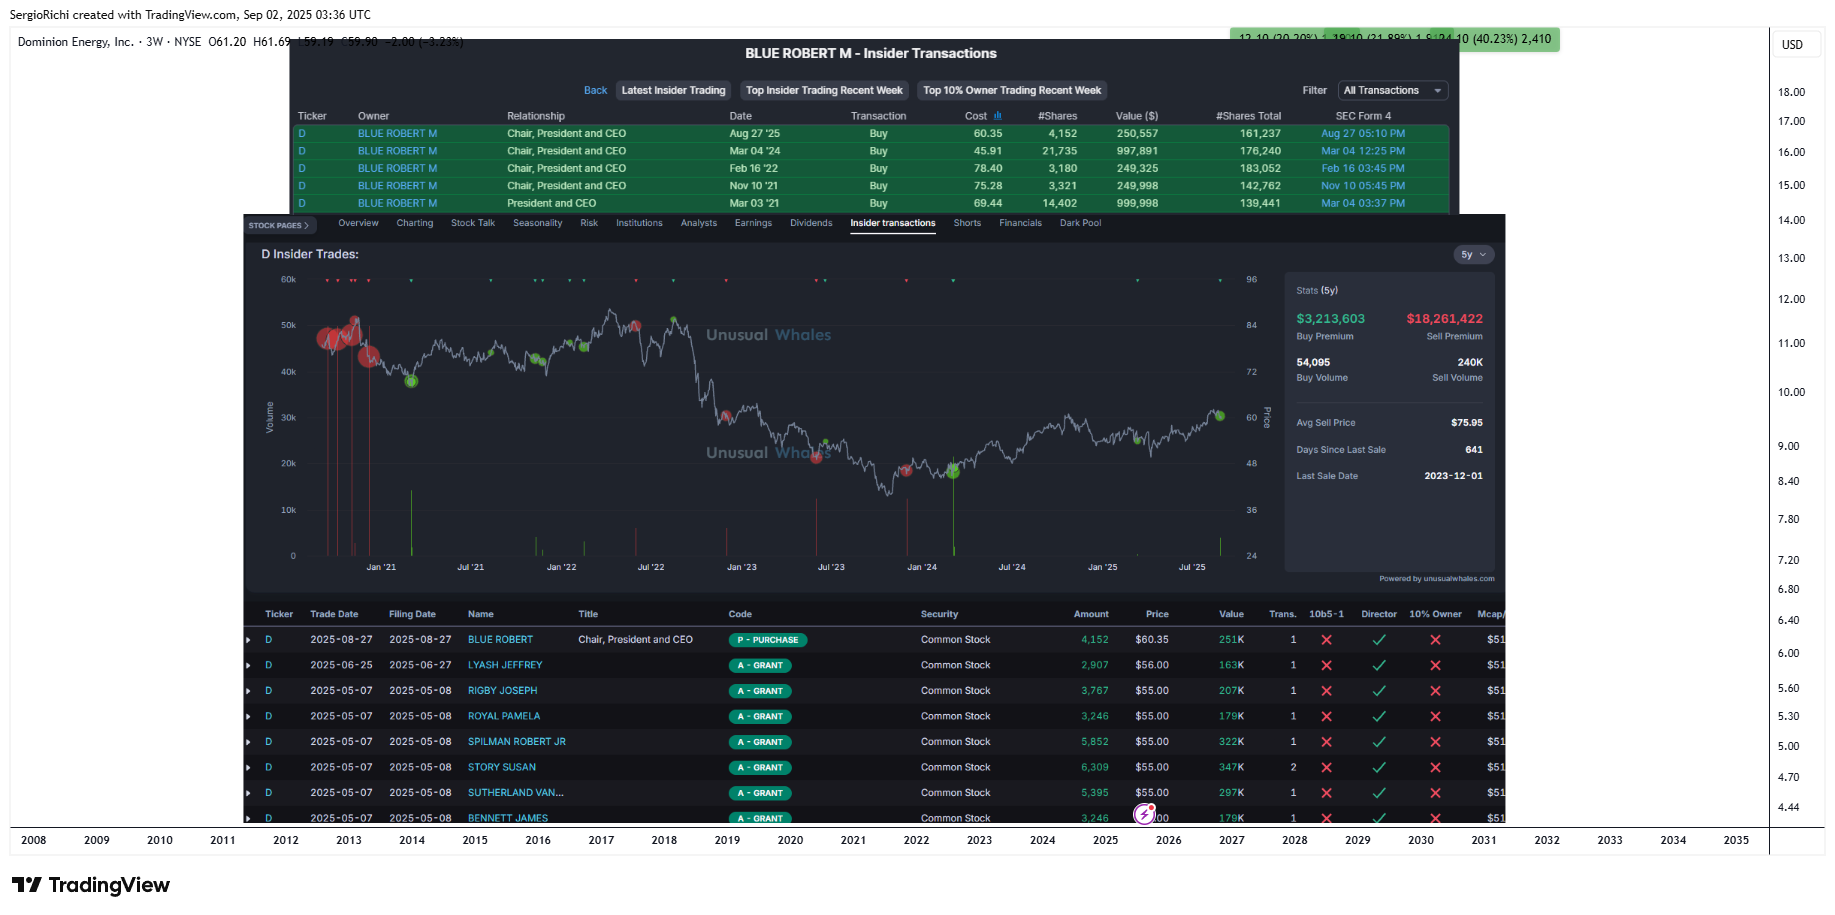The height and width of the screenshot is (915, 1835).
Task: Expand the ROYAL PAMELA trade row
Action: pyautogui.click(x=249, y=716)
